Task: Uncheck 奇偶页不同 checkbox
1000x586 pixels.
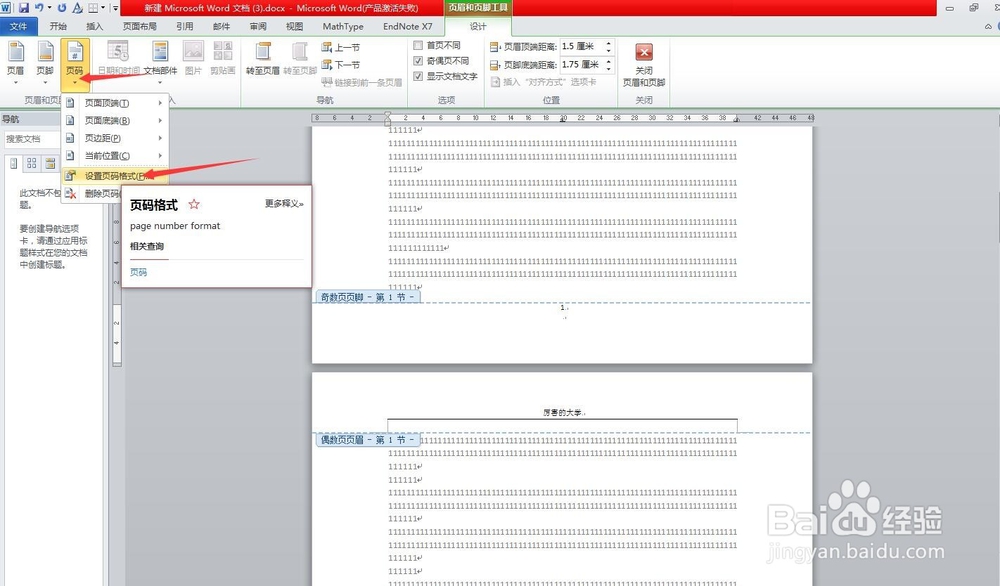Action: (x=418, y=61)
